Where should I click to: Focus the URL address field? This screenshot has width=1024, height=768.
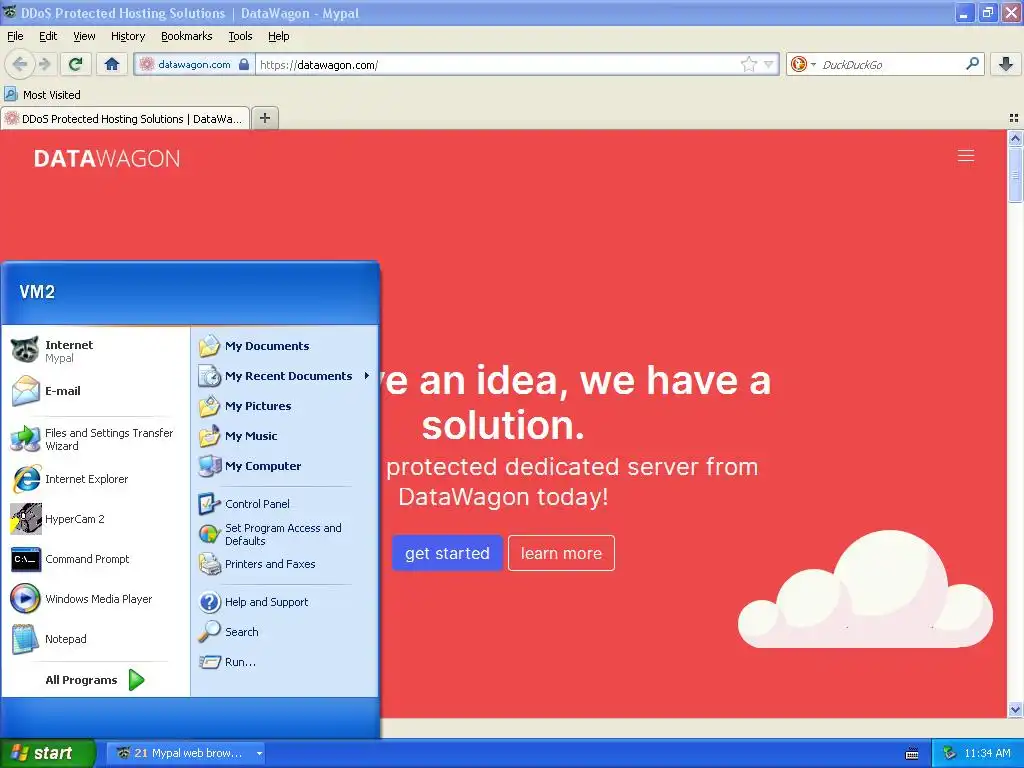click(496, 64)
